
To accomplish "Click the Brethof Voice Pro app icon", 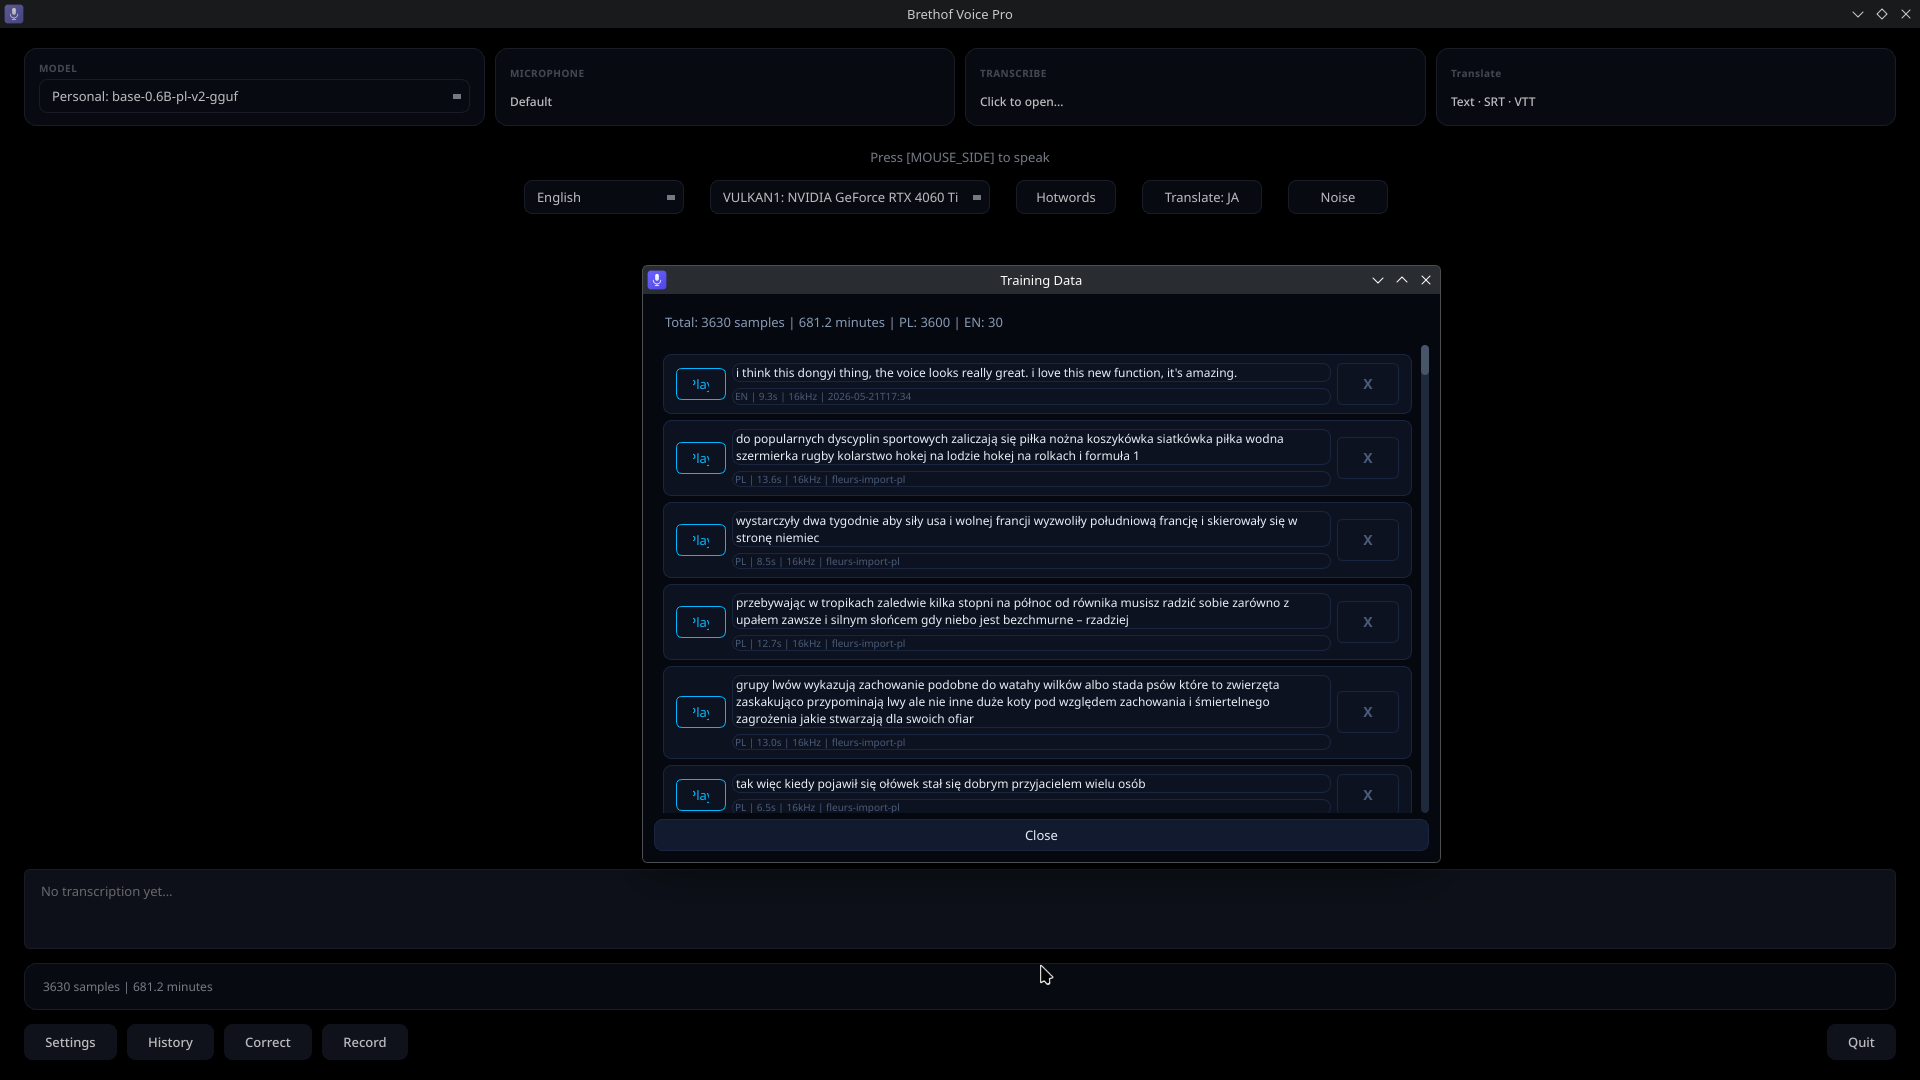I will (14, 14).
